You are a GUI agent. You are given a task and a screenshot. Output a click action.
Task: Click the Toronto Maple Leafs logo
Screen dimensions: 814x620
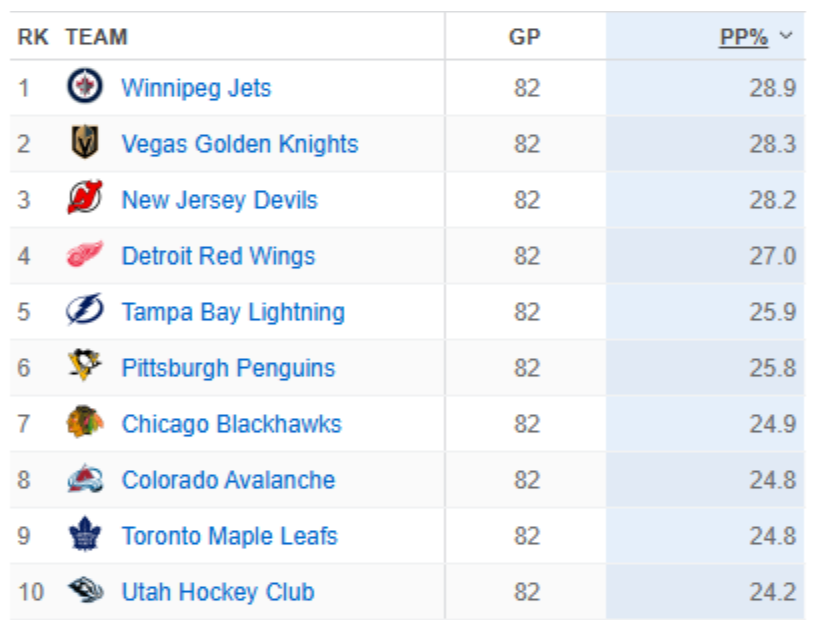[x=85, y=534]
